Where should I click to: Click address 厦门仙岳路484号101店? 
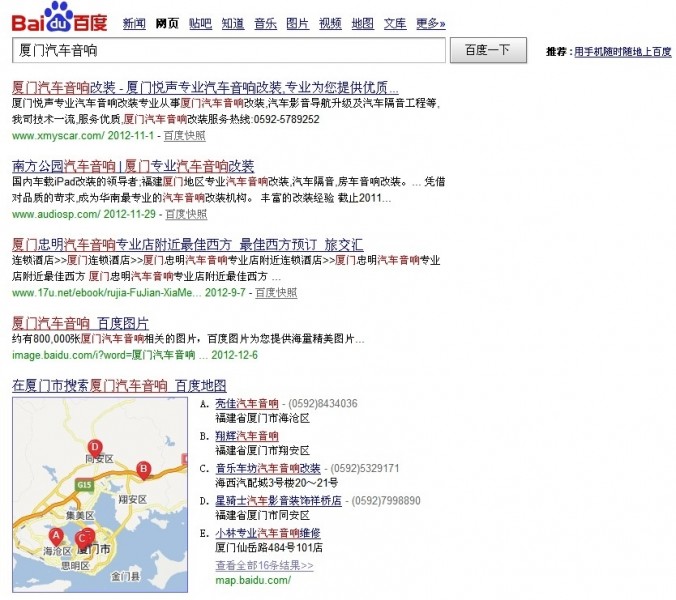(x=269, y=548)
